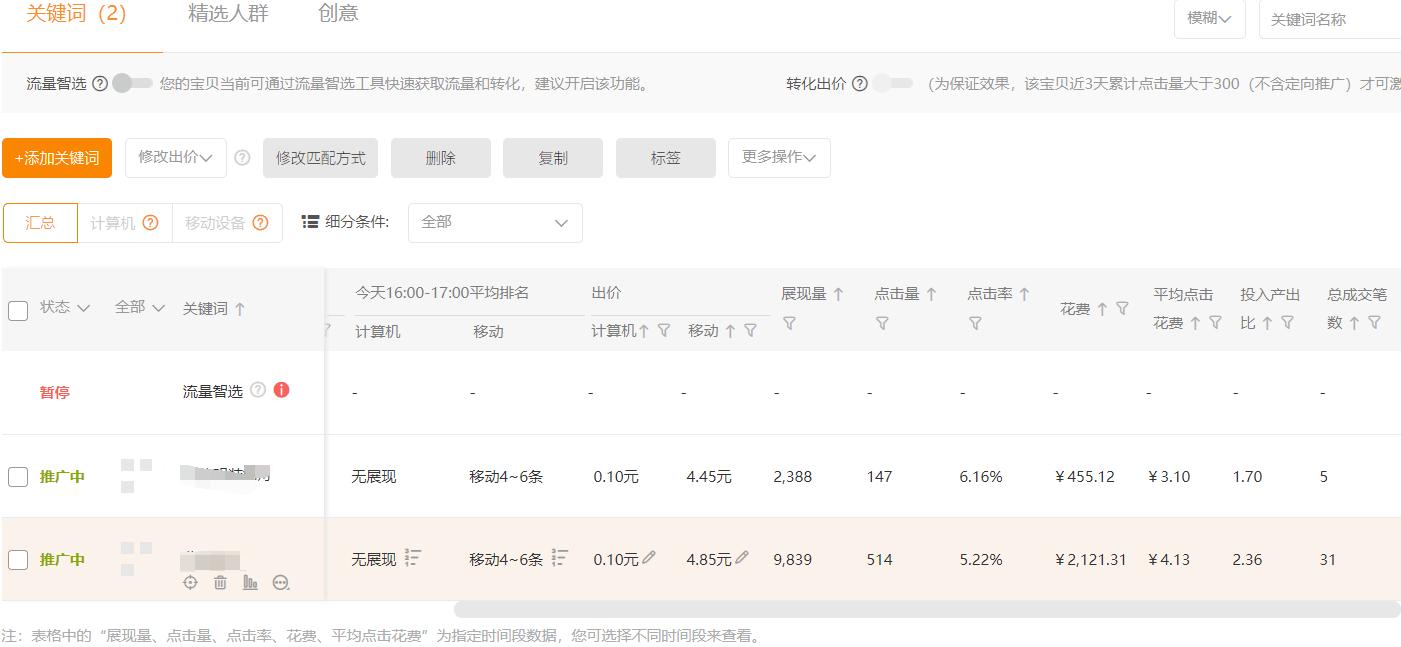The image size is (1401, 647).
Task: Click the ellipsis more-actions icon in the keyword row
Action: (281, 582)
